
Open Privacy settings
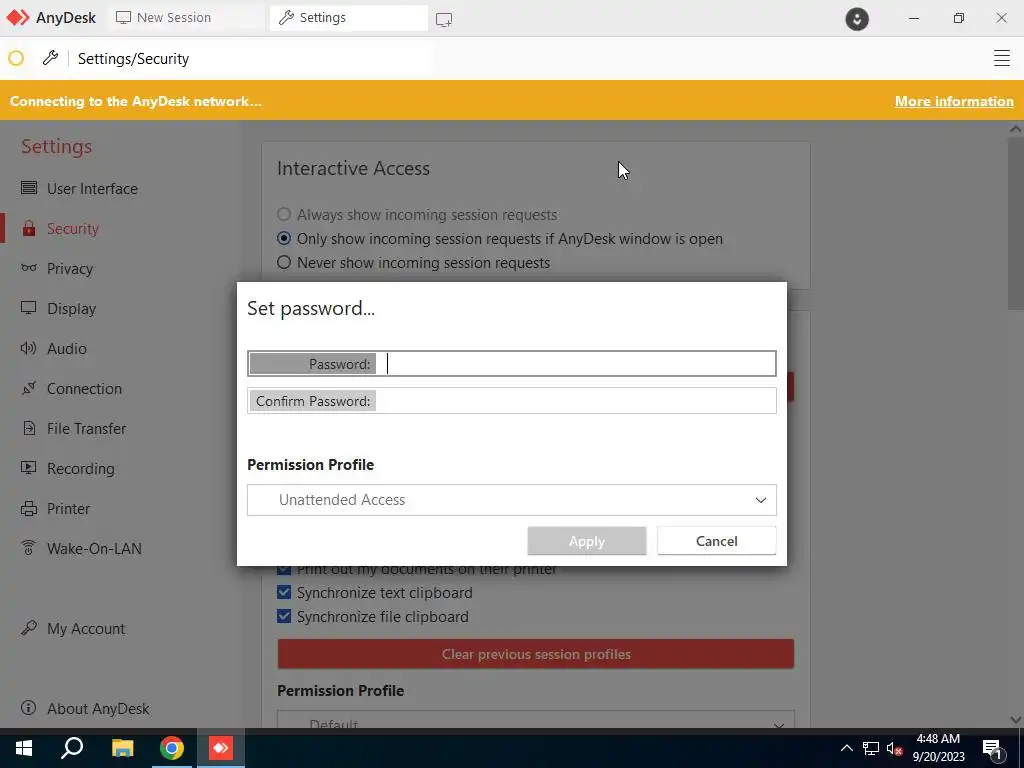coord(70,268)
